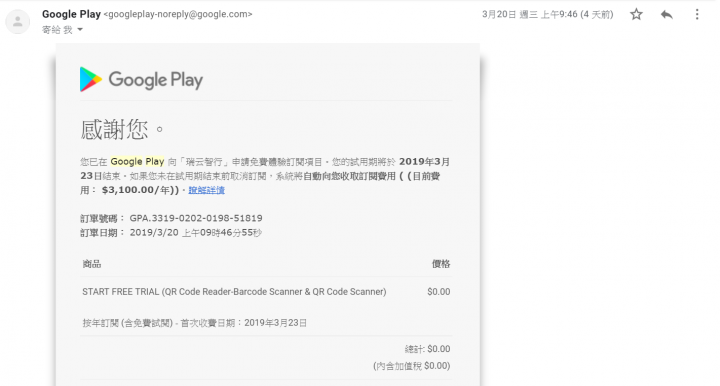This screenshot has height=386, width=720.
Task: Open the three-dot more options menu
Action: click(x=697, y=14)
